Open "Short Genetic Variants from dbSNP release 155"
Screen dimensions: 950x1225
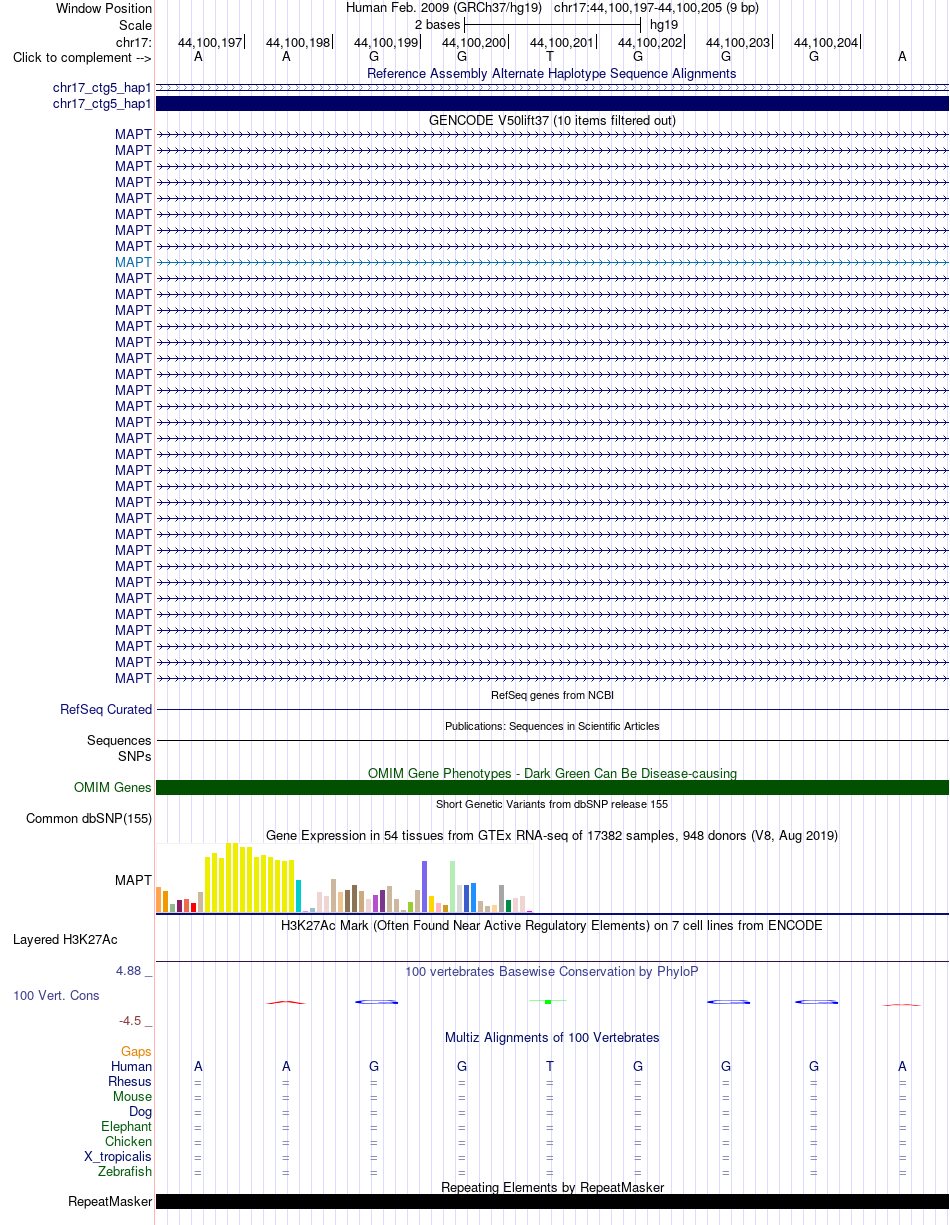[x=552, y=804]
